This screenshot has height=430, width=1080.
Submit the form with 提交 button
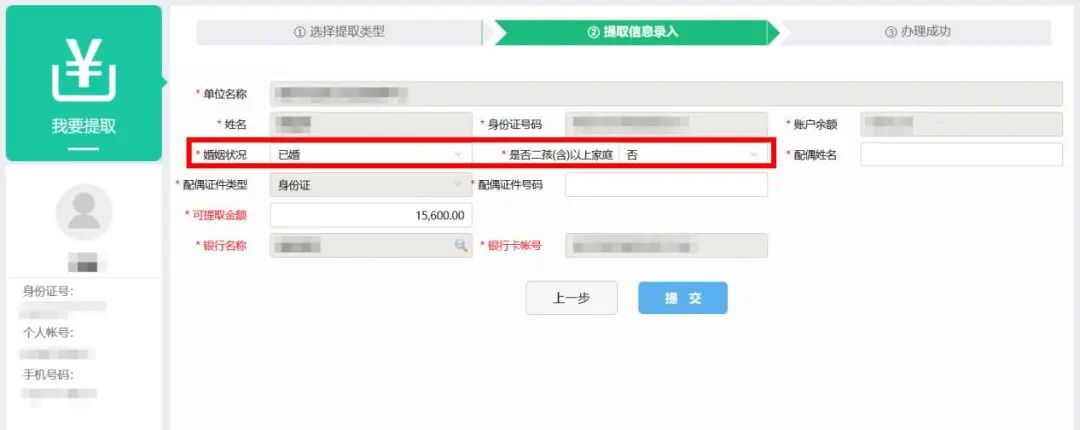[x=683, y=298]
